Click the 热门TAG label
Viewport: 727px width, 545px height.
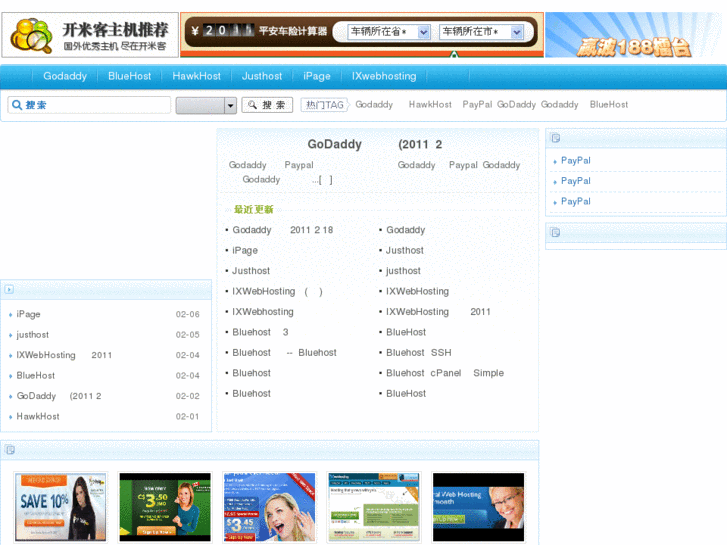pos(325,105)
